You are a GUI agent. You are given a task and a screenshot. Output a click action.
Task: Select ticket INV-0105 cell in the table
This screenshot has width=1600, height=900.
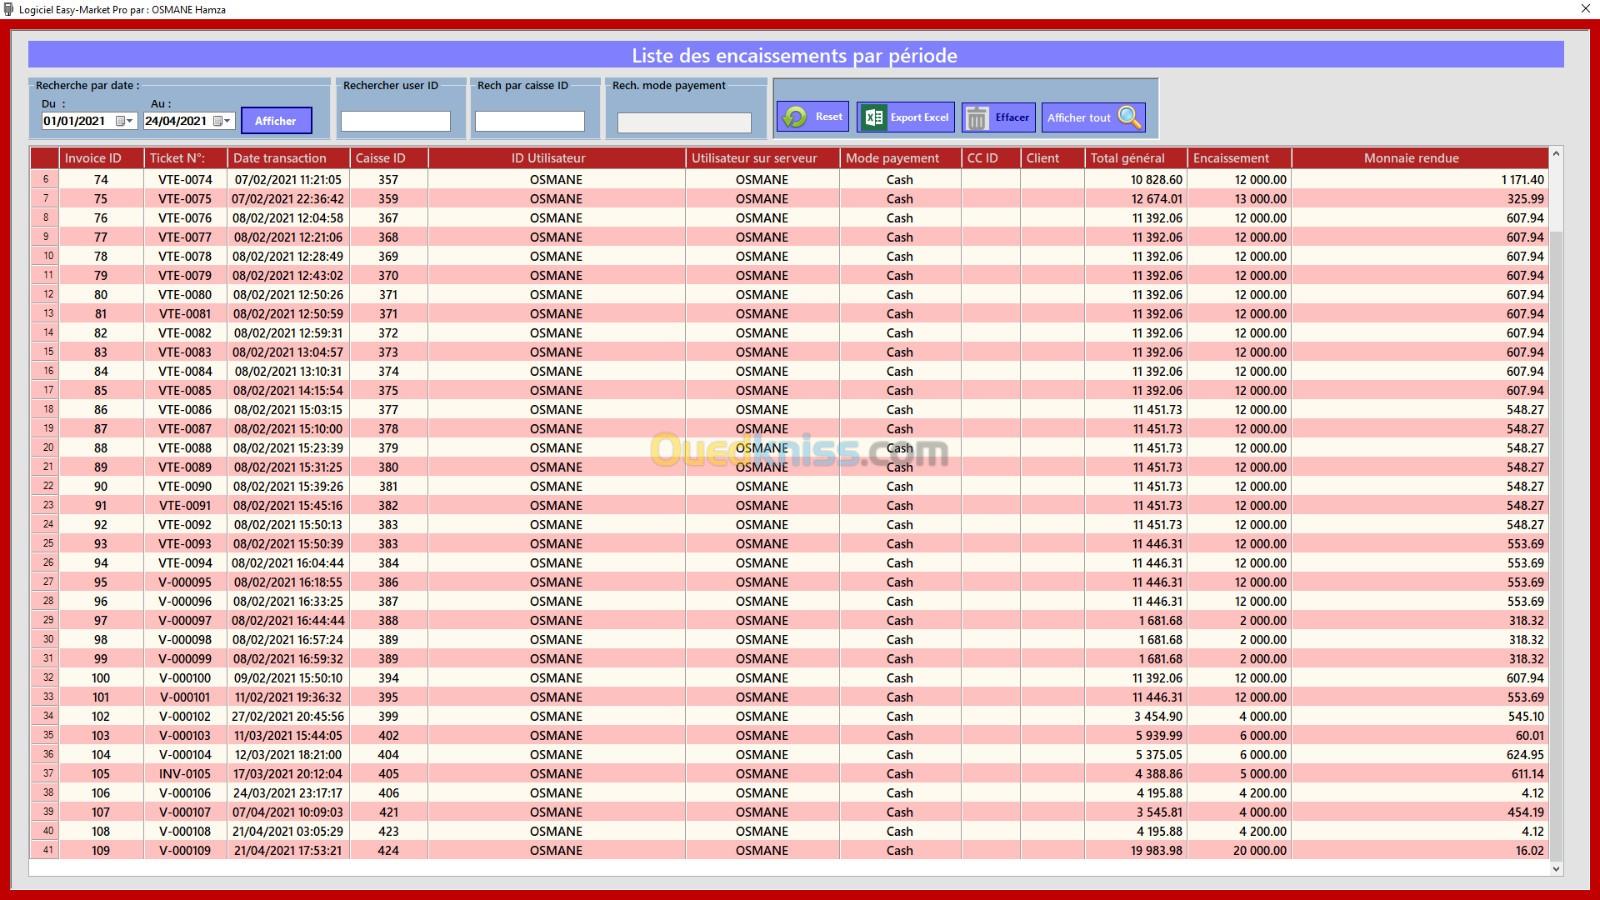[x=185, y=774]
